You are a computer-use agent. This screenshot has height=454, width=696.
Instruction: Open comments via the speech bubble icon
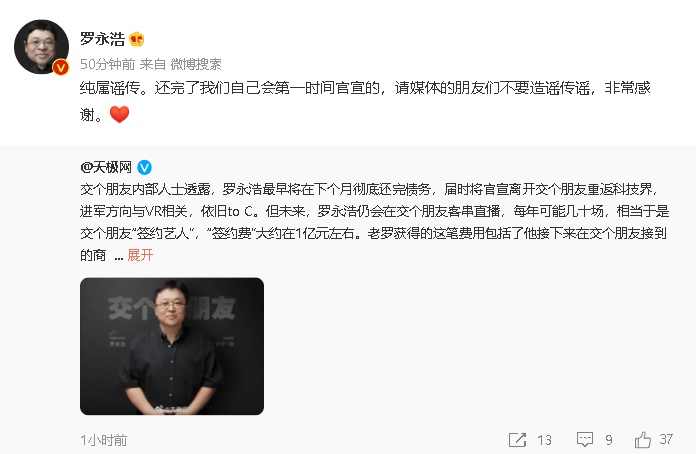click(x=585, y=440)
